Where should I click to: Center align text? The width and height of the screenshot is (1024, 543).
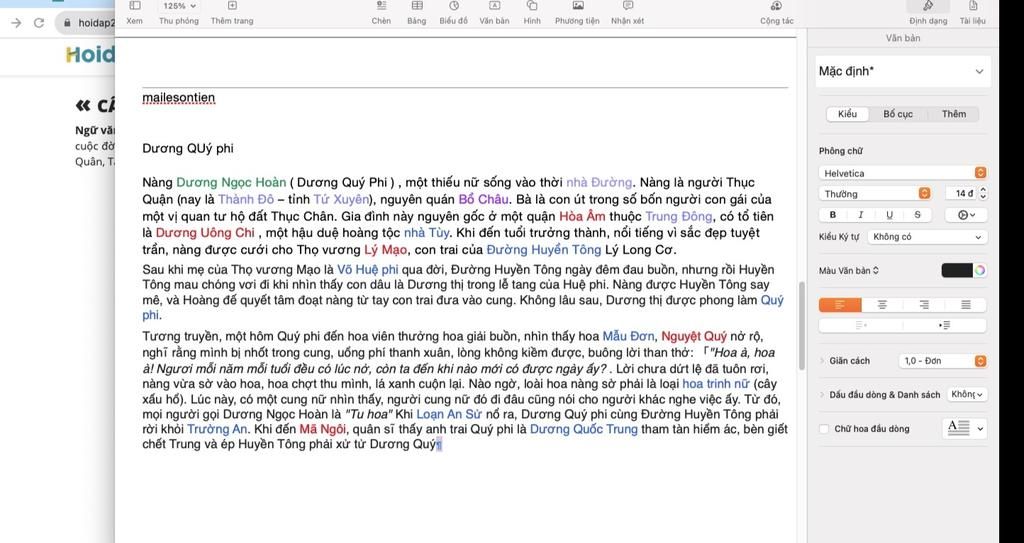[882, 305]
